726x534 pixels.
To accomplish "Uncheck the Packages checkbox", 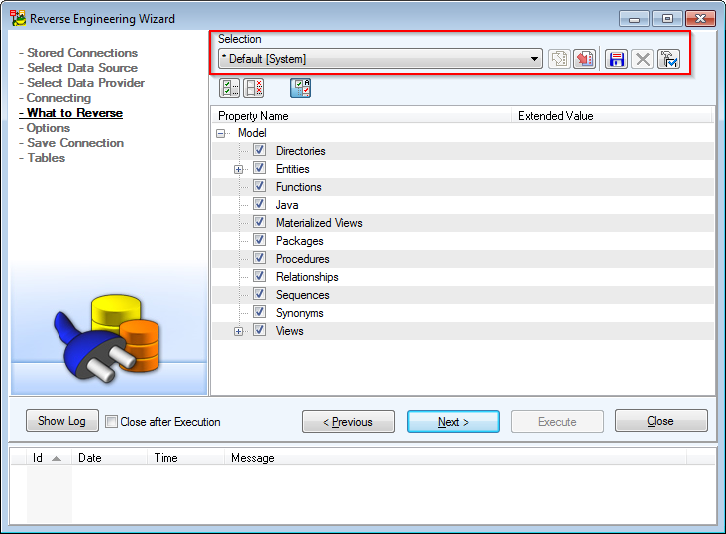I will 259,240.
